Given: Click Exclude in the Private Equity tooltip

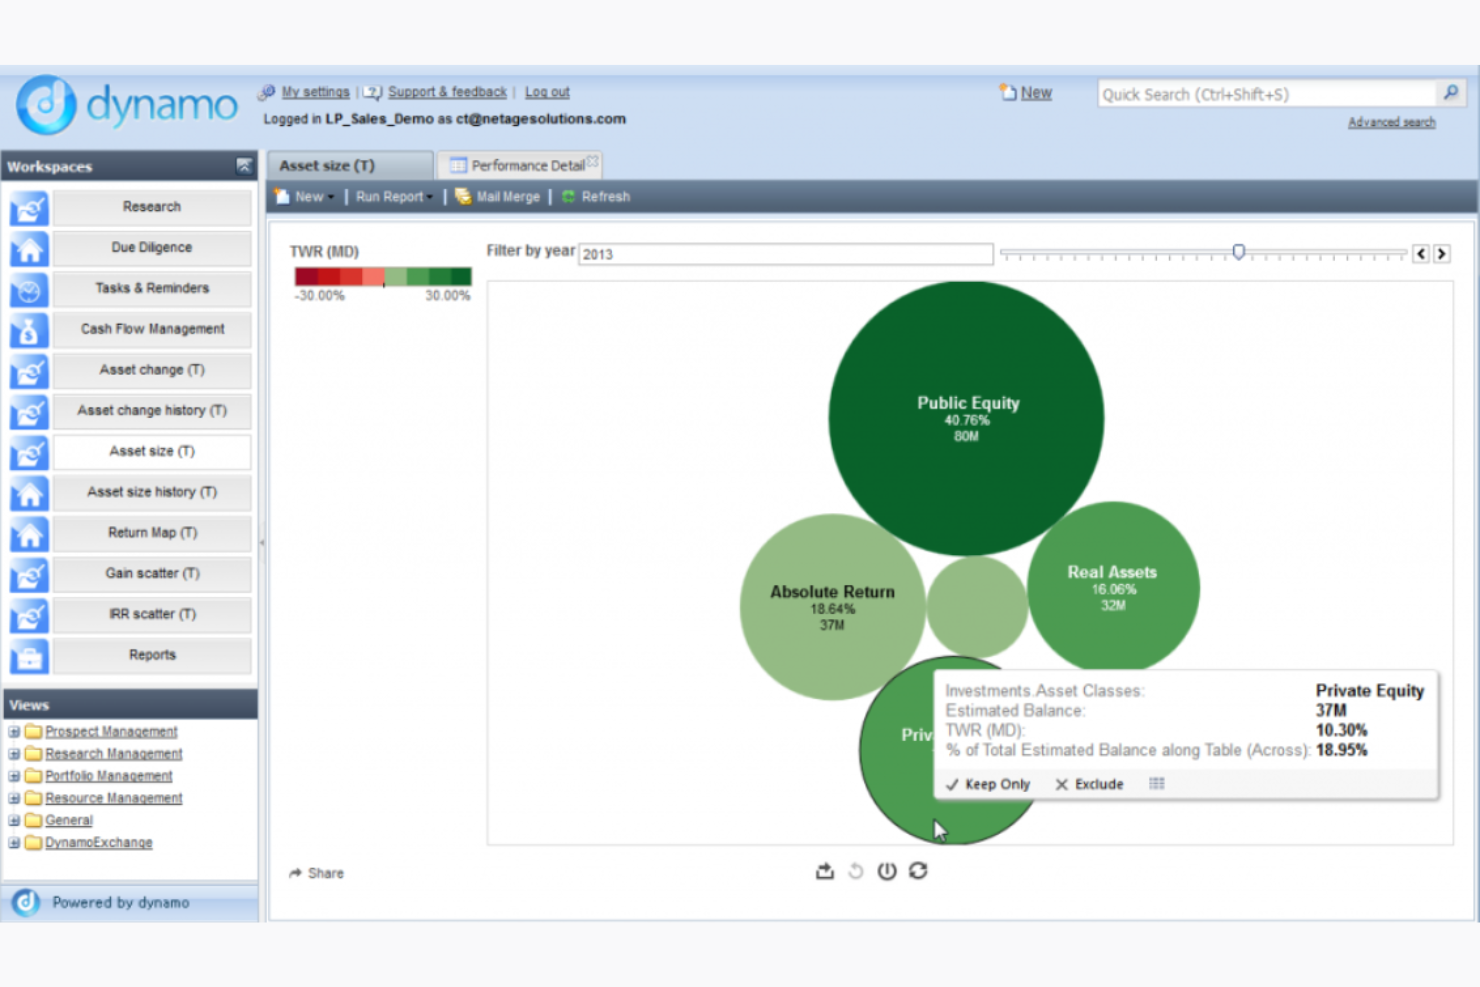Looking at the screenshot, I should click(1088, 784).
